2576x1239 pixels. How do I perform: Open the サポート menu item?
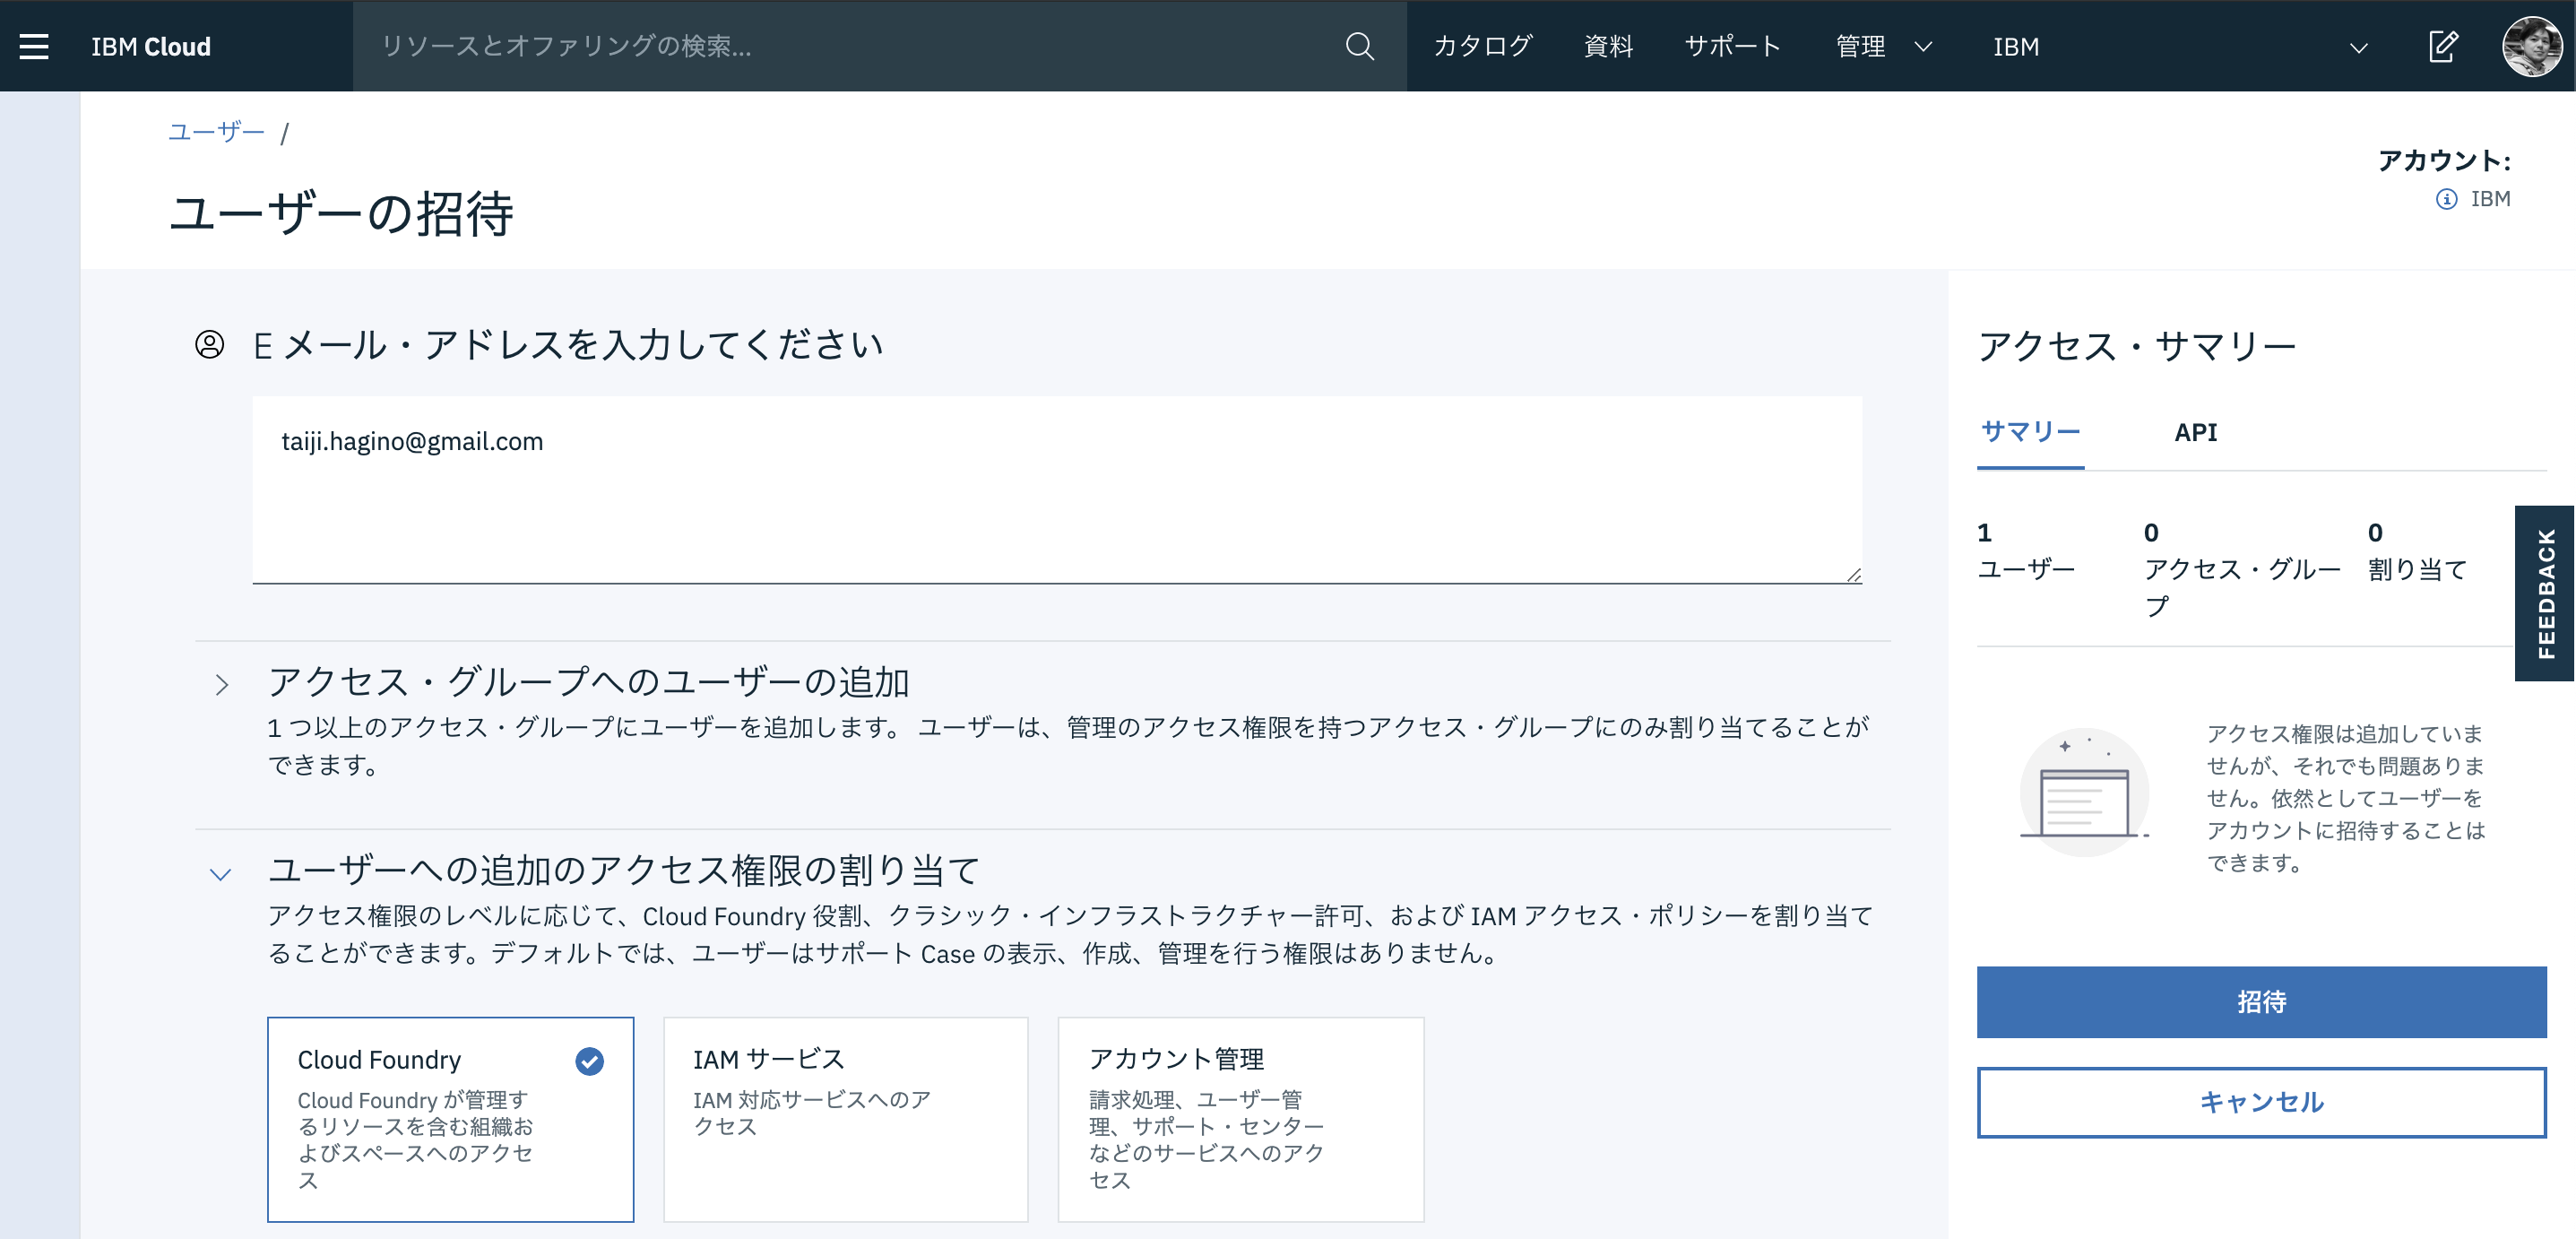[x=1734, y=46]
